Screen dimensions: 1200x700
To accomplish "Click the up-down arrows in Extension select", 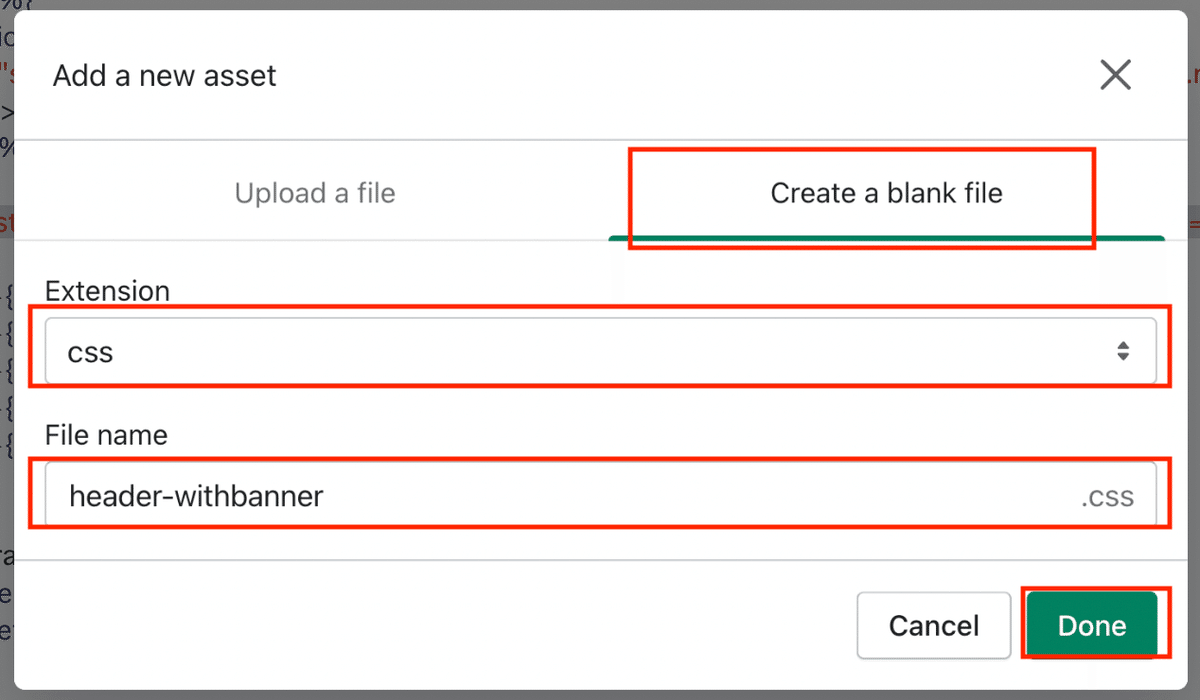I will [x=1123, y=351].
